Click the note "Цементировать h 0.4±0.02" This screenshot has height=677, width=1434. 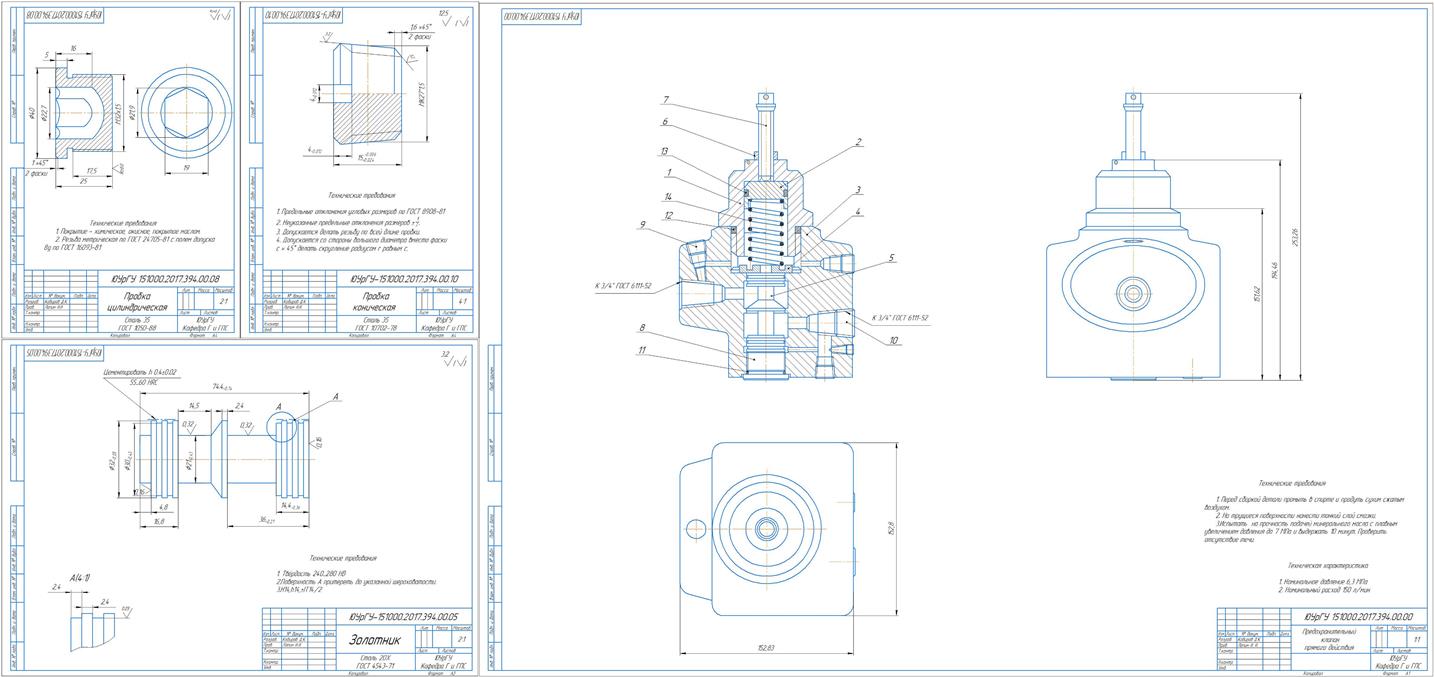point(141,372)
